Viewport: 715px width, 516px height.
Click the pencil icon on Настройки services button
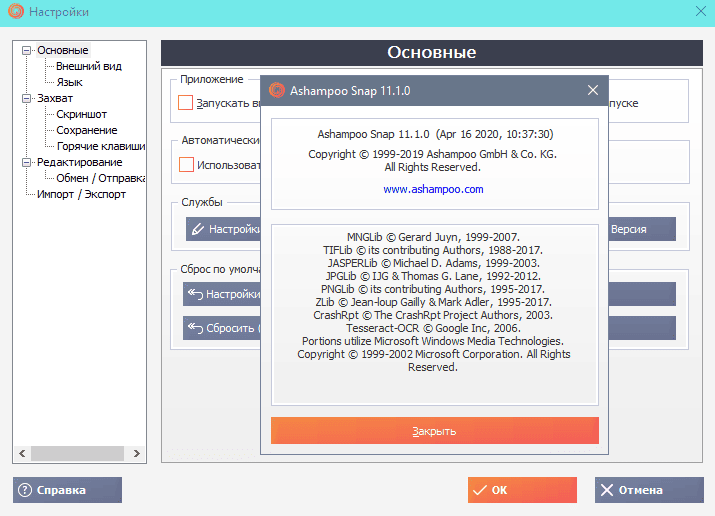pyautogui.click(x=197, y=229)
